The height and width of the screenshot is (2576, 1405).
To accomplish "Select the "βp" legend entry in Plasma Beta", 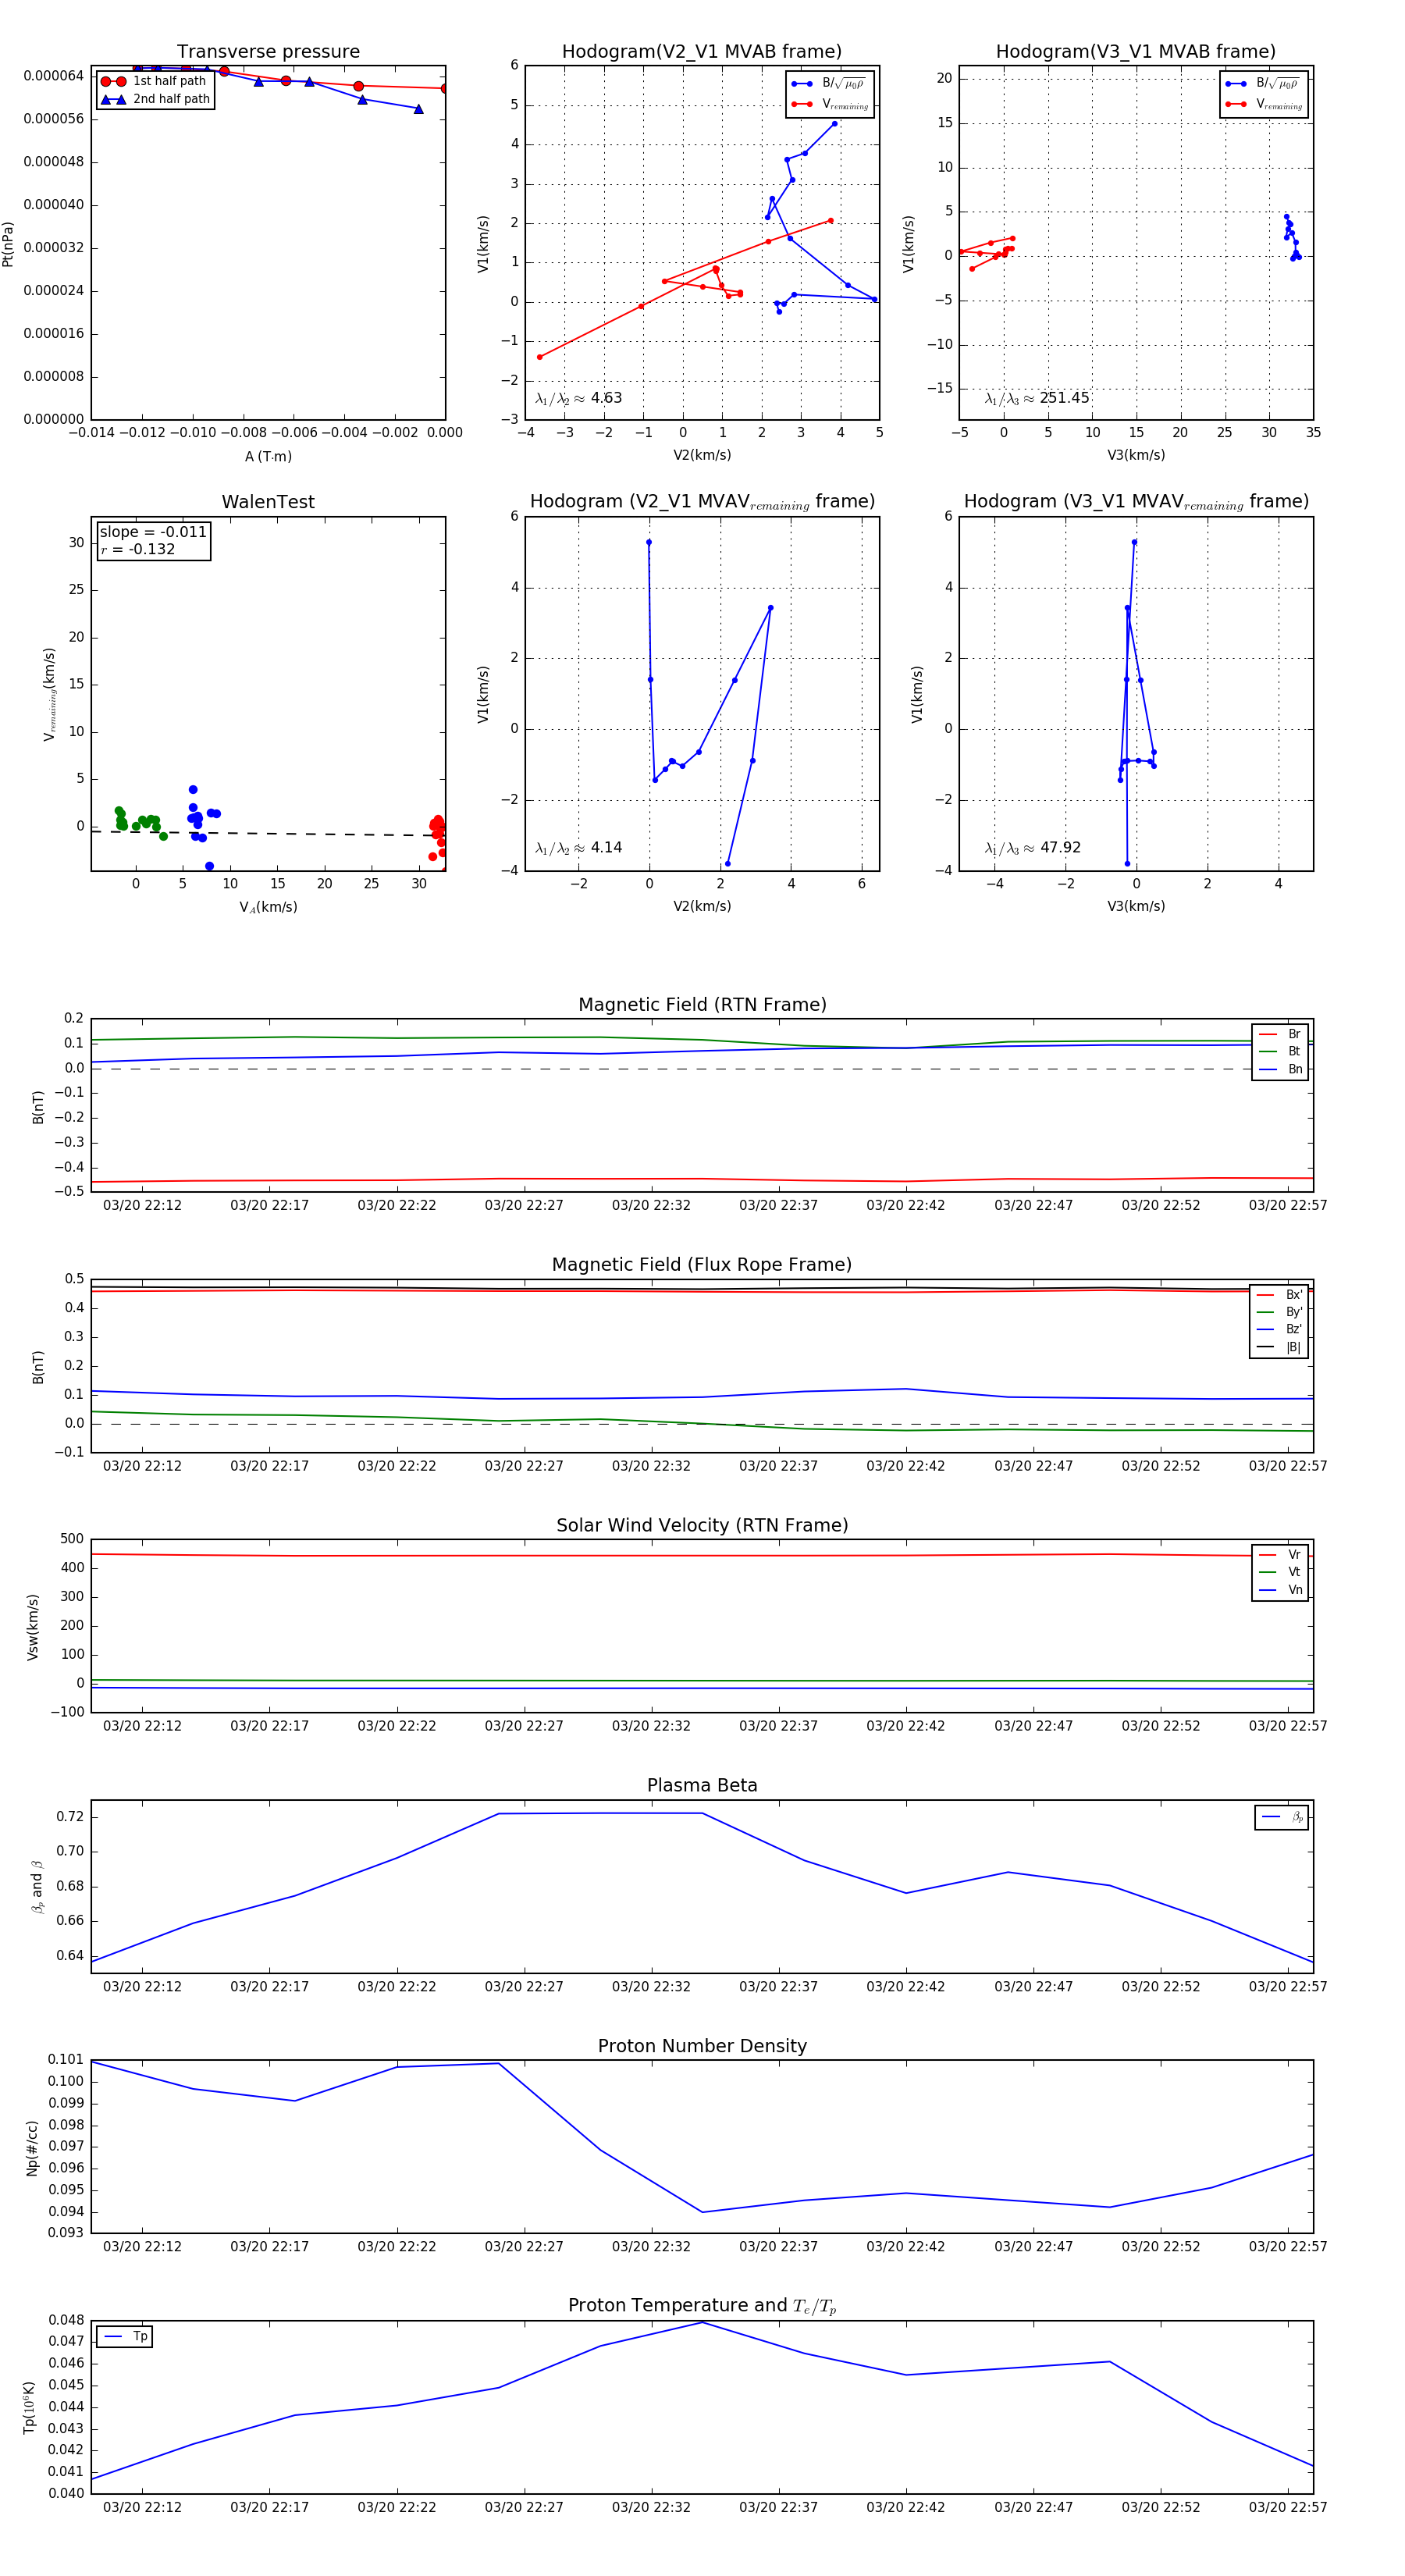I will click(x=1282, y=1817).
